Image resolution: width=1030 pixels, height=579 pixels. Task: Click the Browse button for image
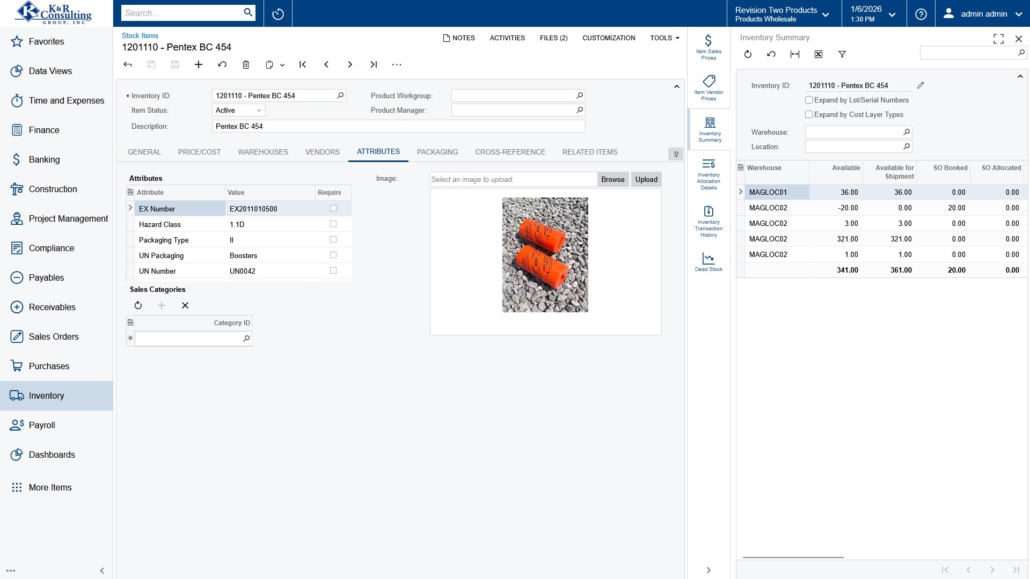click(x=612, y=180)
